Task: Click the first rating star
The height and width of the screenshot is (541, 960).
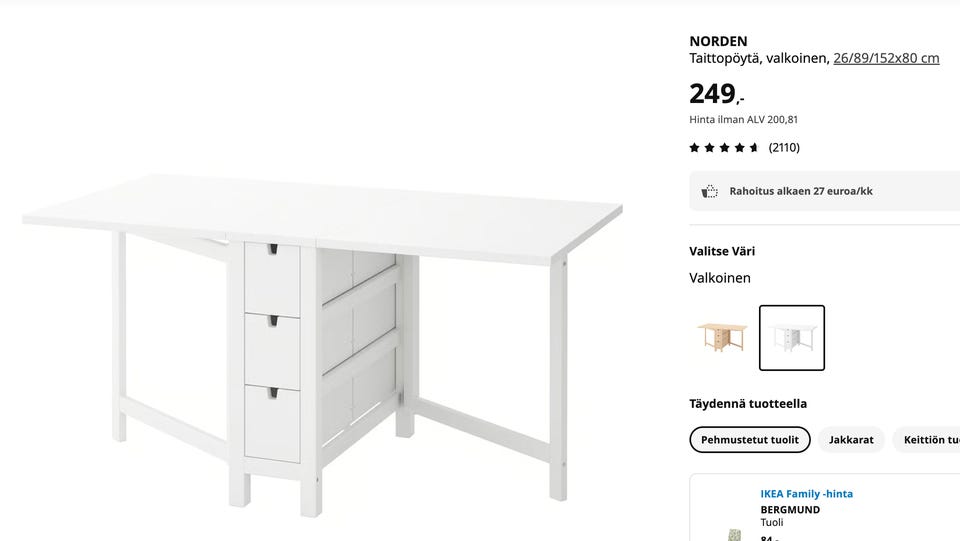Action: pos(694,147)
